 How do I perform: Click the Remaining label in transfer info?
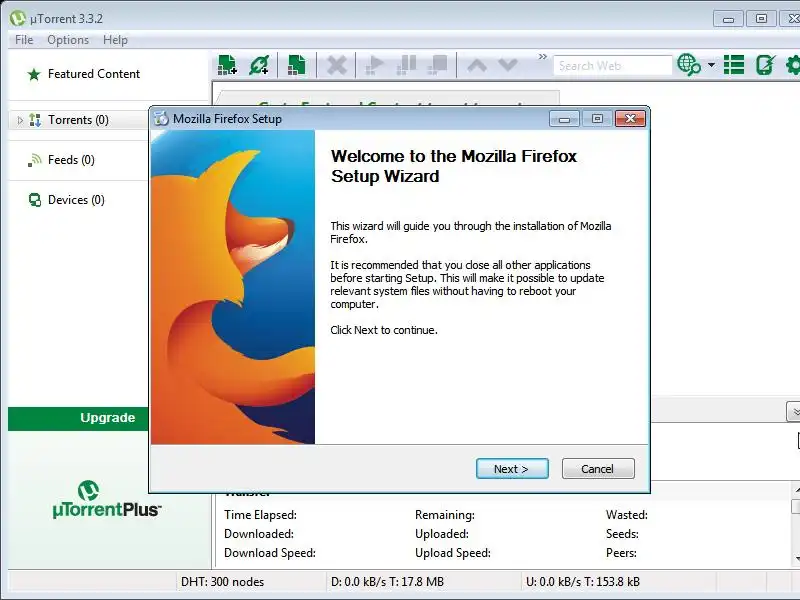click(x=445, y=515)
